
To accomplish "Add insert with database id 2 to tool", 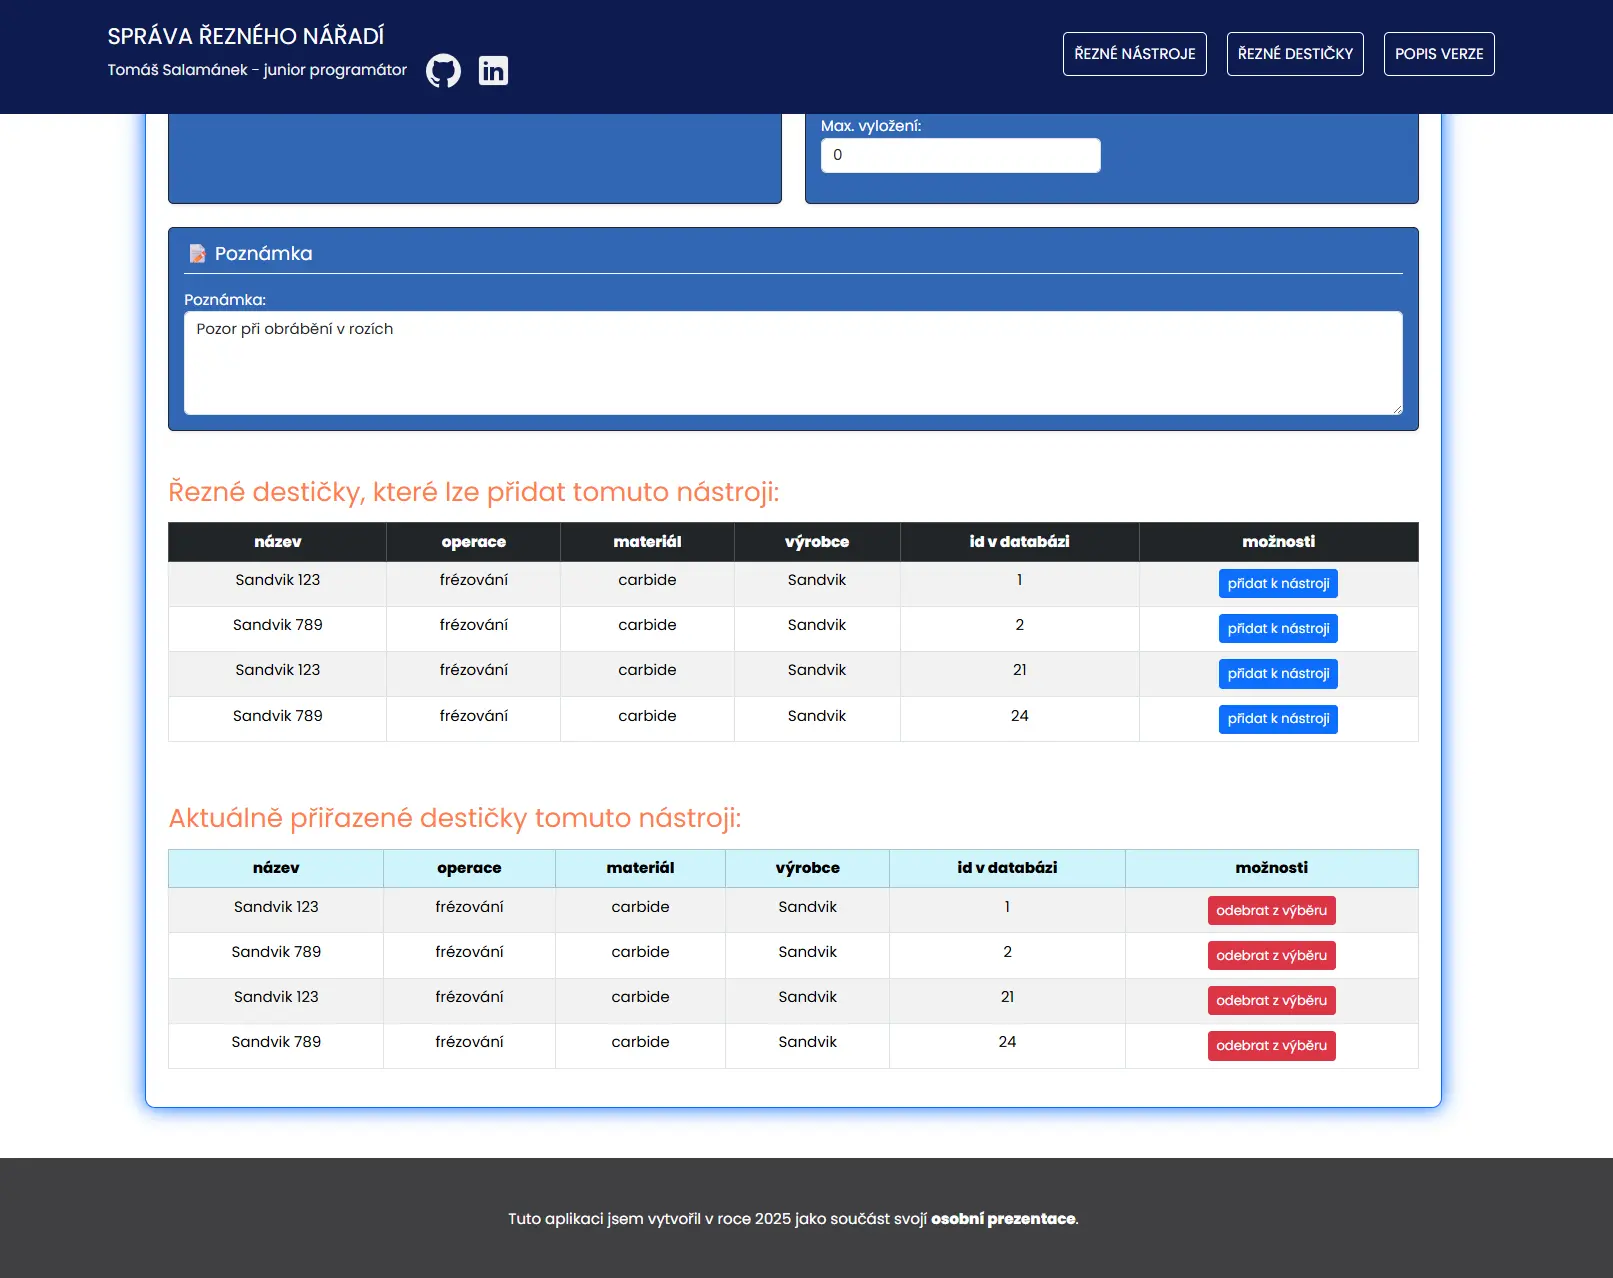I will [1278, 629].
